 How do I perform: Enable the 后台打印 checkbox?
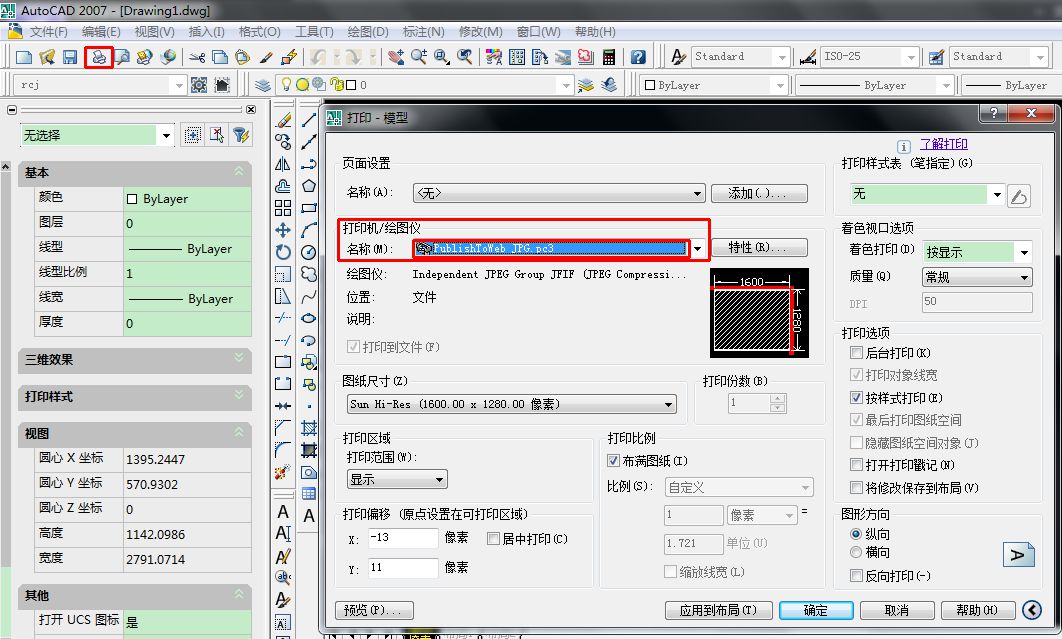coord(856,353)
